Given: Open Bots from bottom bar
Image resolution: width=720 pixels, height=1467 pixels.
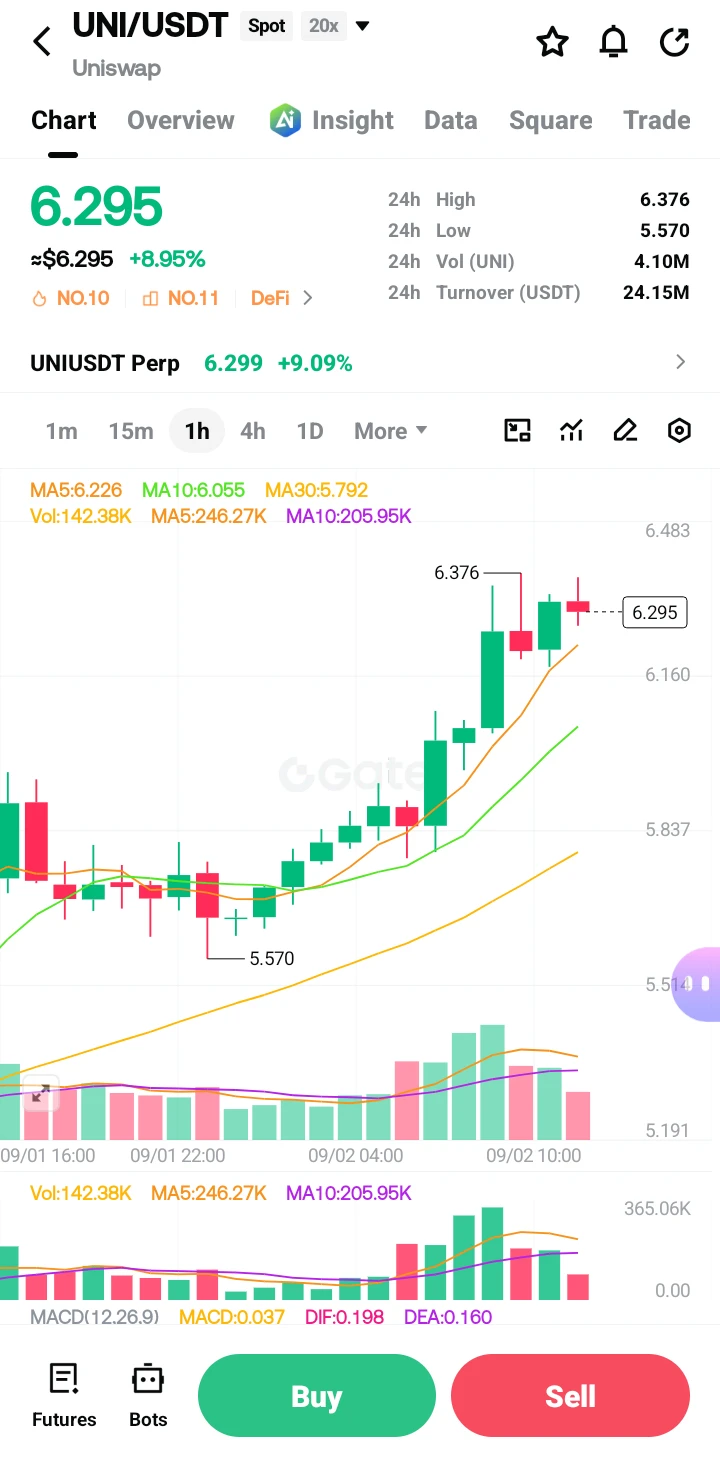Looking at the screenshot, I should 148,1396.
